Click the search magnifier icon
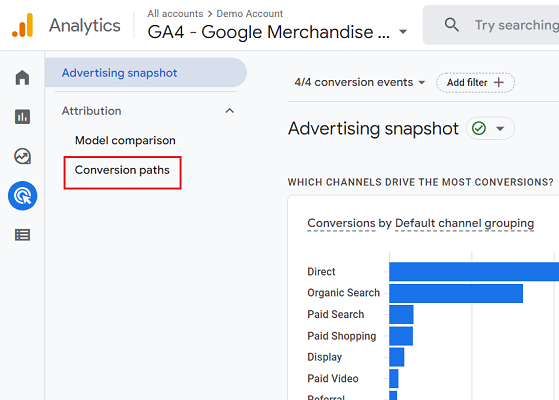This screenshot has width=559, height=400. tap(452, 25)
